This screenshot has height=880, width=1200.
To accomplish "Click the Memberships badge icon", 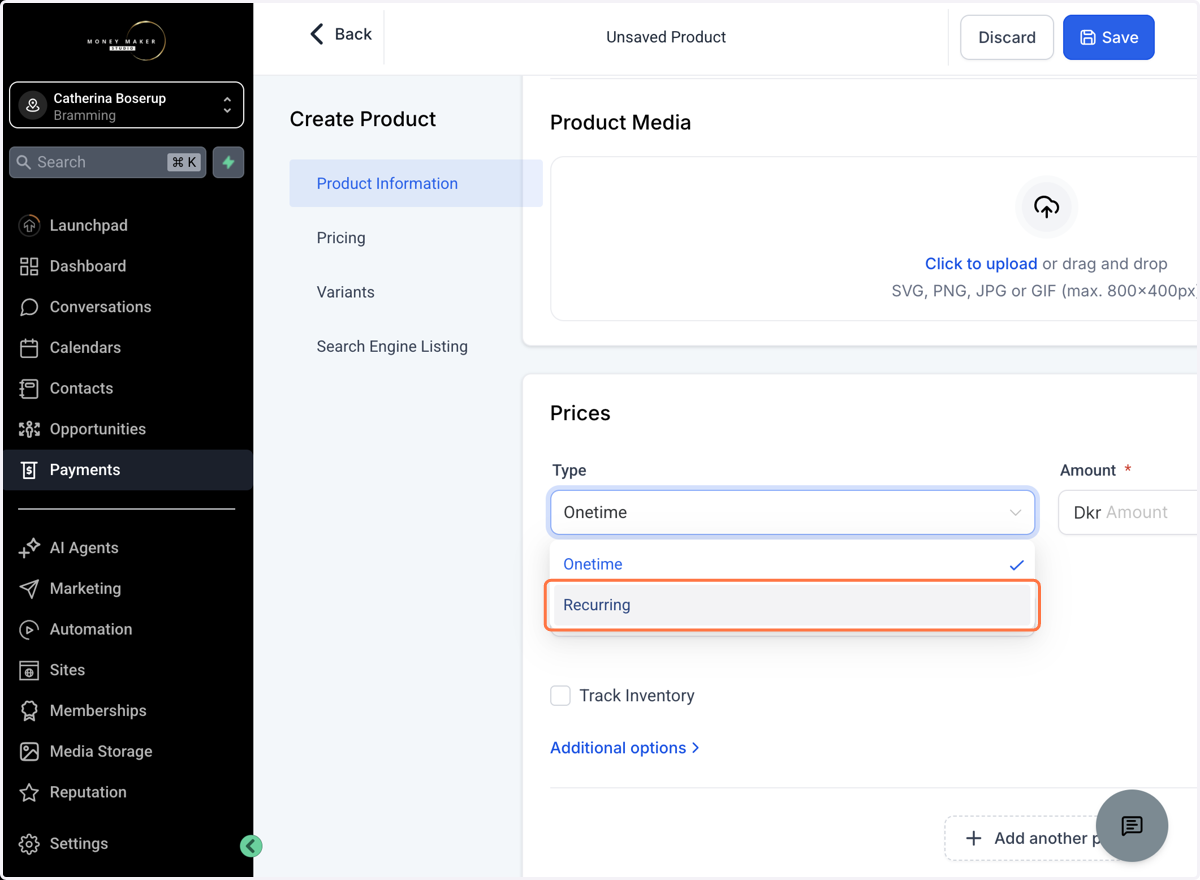I will point(29,711).
